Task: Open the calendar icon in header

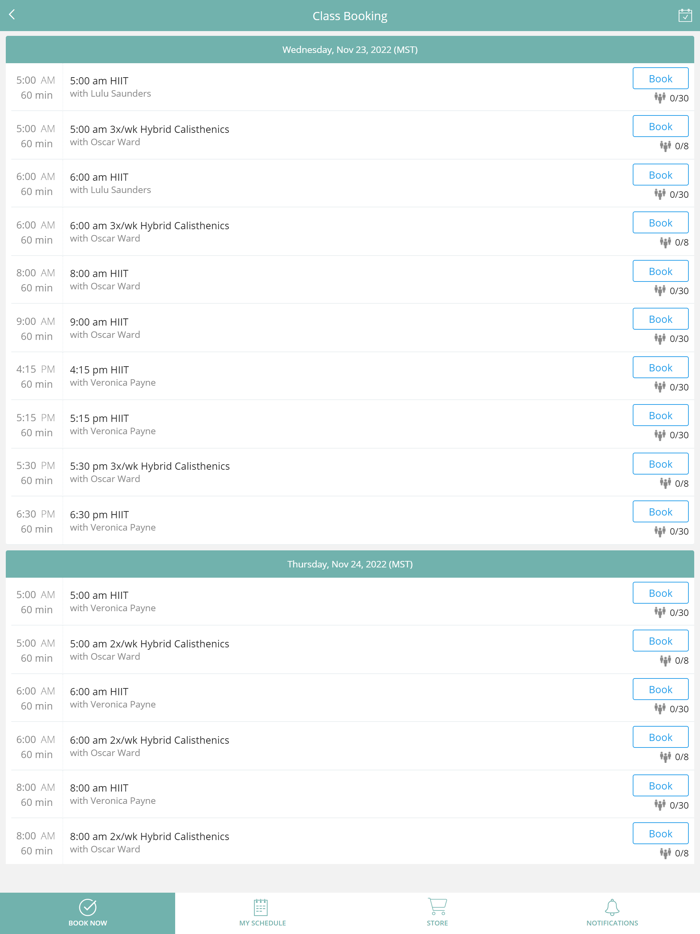Action: point(685,15)
